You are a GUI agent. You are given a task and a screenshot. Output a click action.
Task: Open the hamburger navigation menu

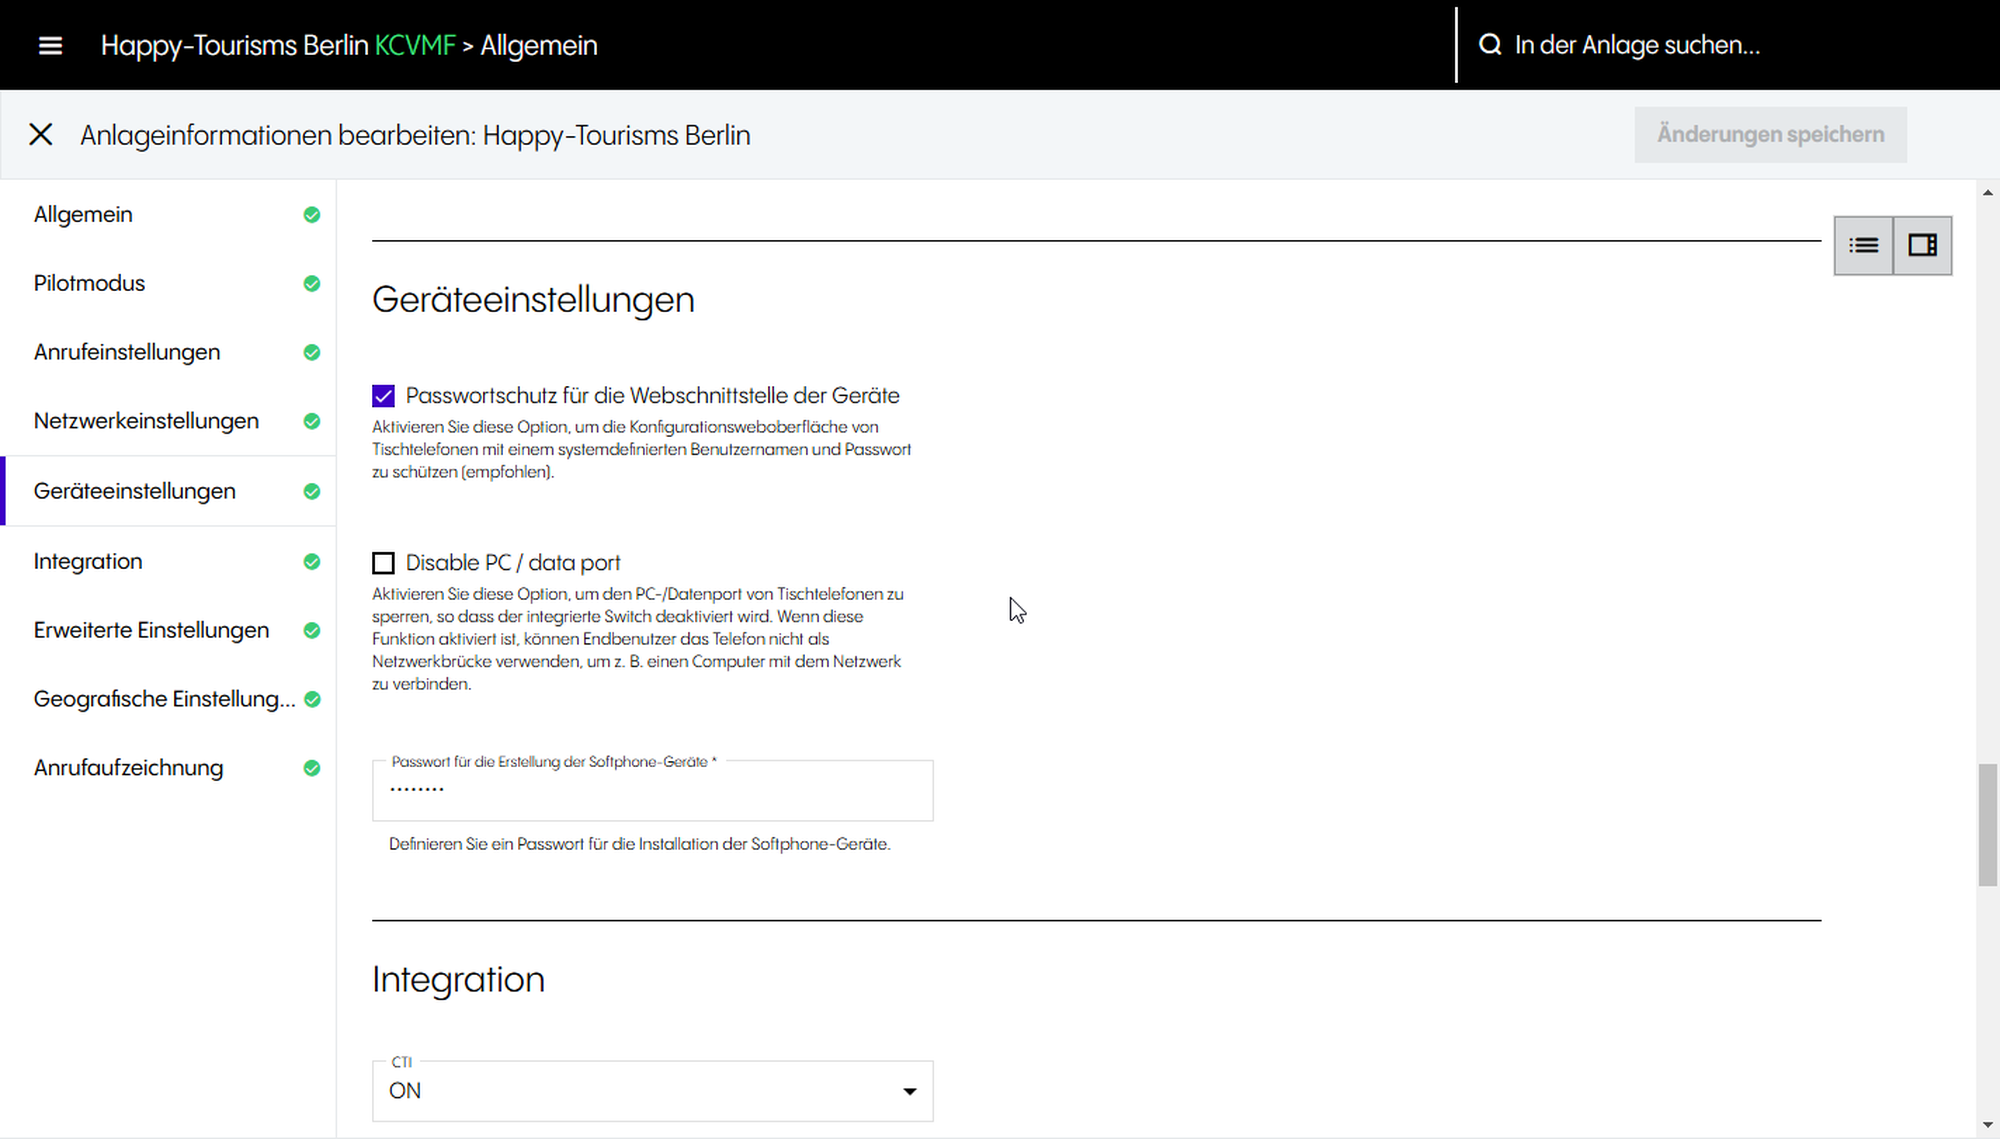(50, 45)
